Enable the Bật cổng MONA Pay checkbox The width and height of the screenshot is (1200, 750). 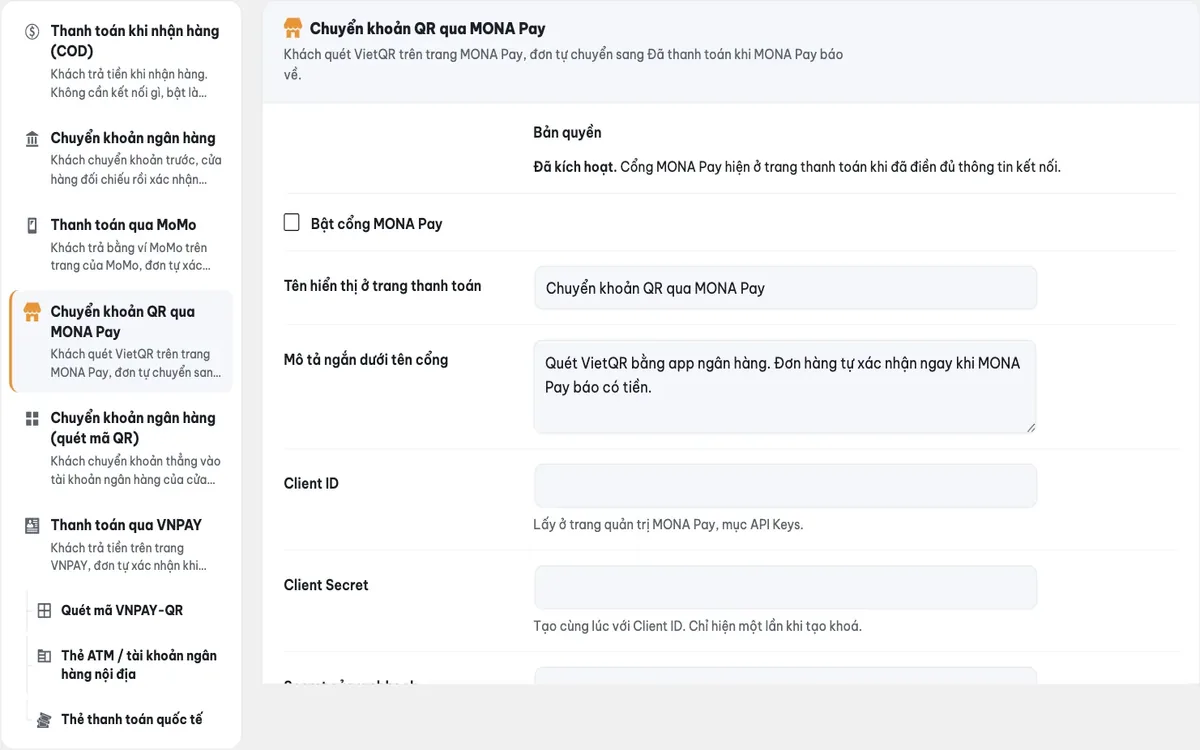tap(292, 222)
